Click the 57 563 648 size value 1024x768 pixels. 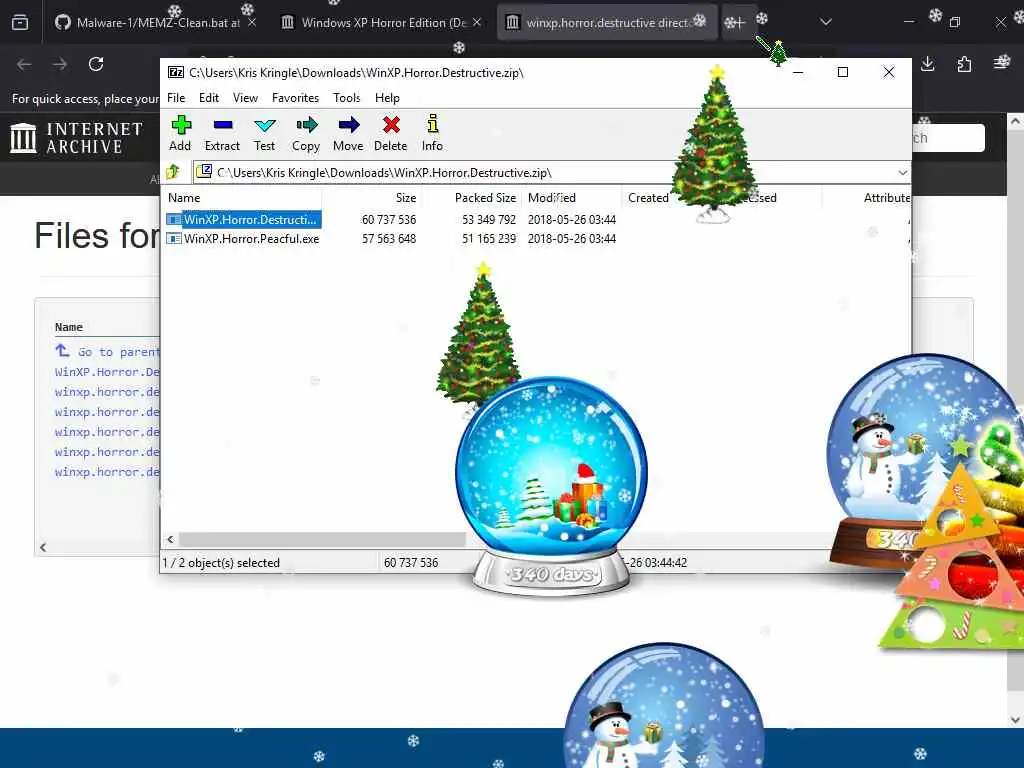click(389, 239)
